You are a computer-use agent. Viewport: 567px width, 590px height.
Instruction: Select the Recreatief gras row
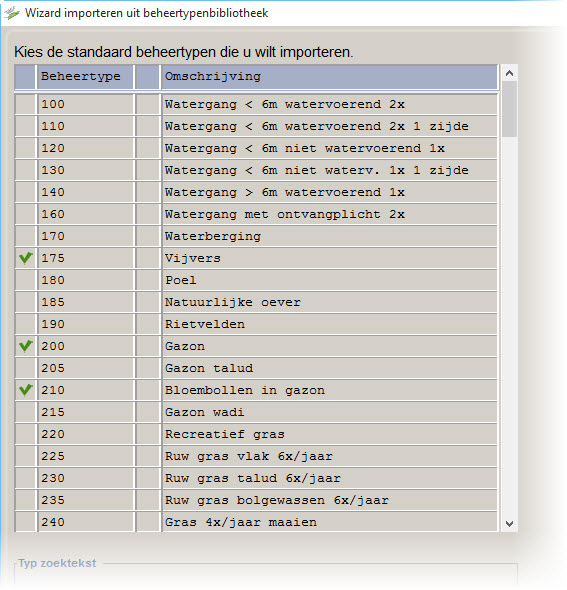(x=256, y=434)
